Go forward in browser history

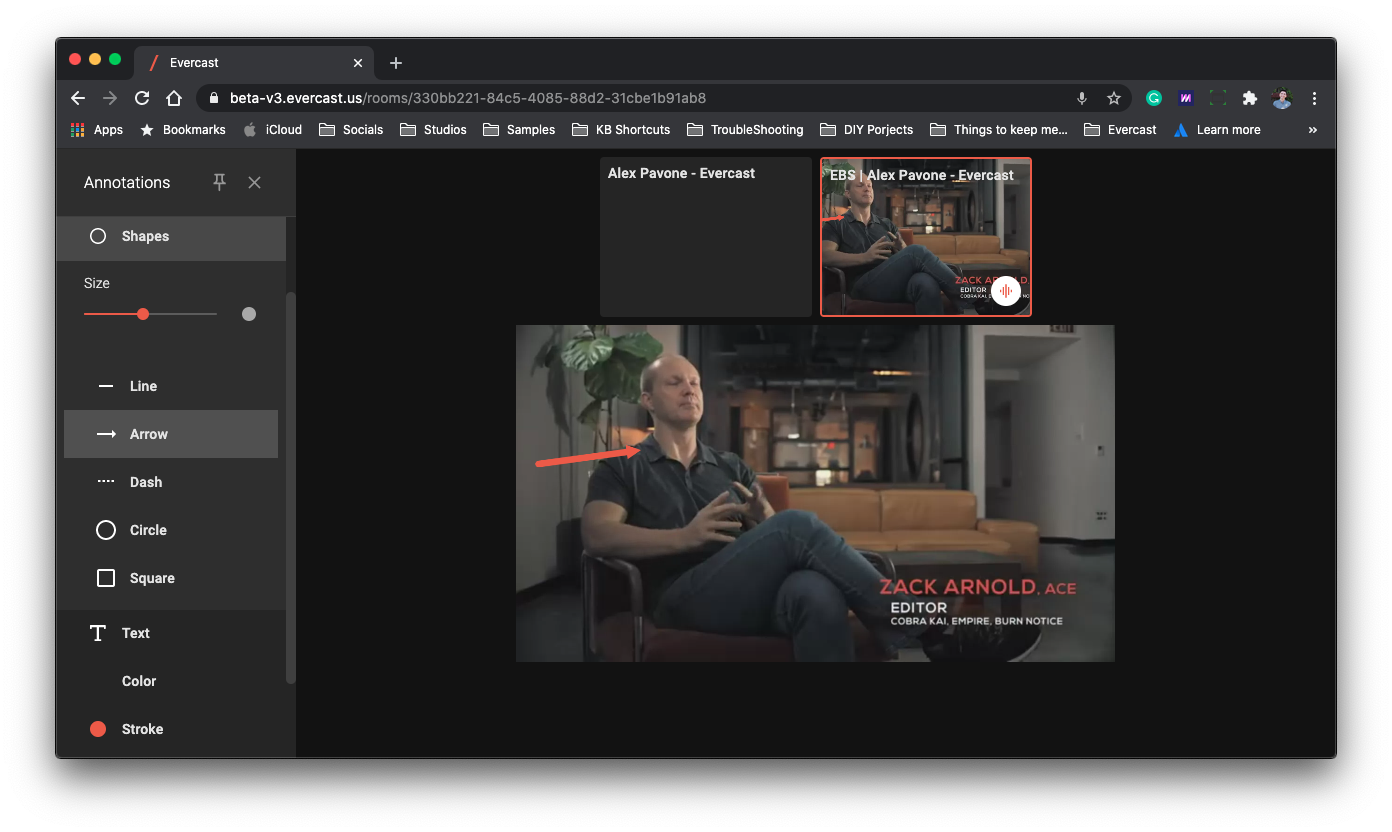point(110,98)
